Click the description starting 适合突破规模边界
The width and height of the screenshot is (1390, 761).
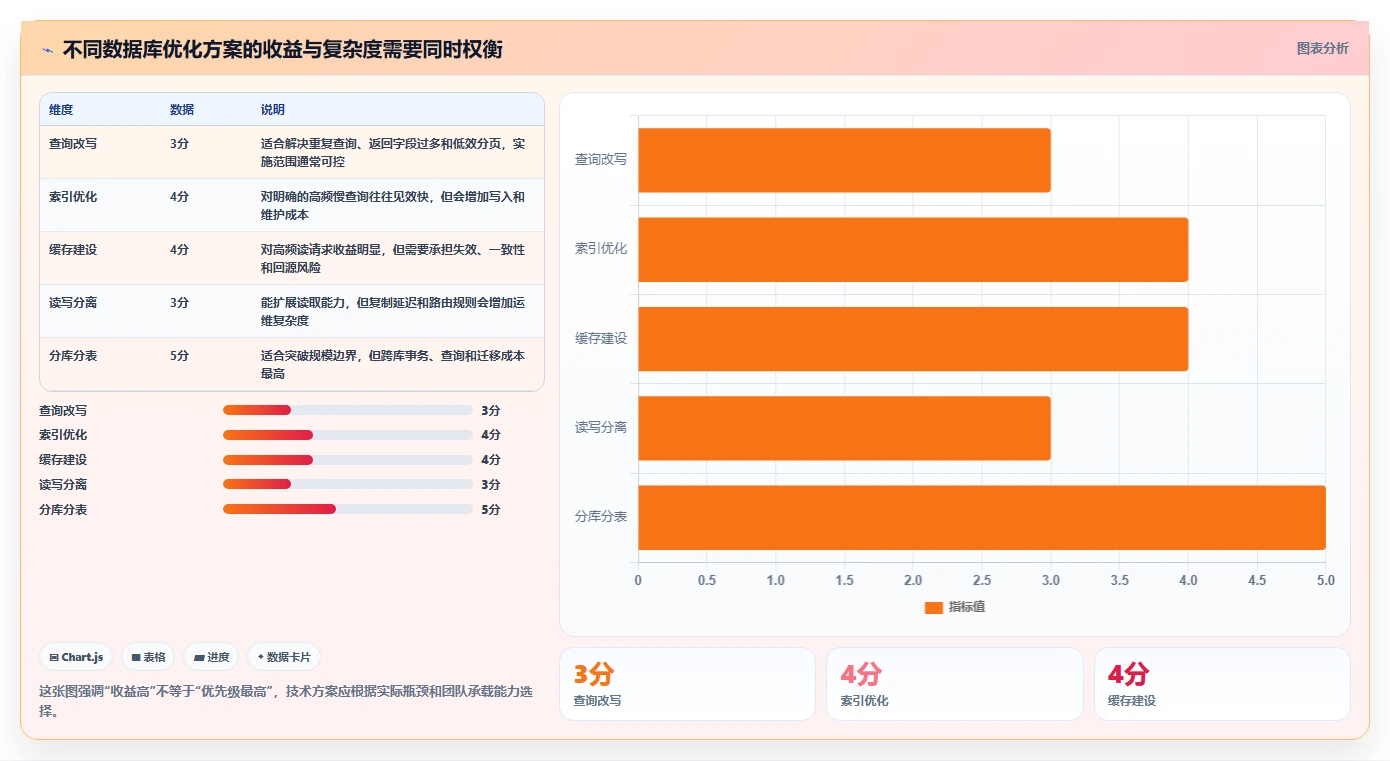point(393,364)
